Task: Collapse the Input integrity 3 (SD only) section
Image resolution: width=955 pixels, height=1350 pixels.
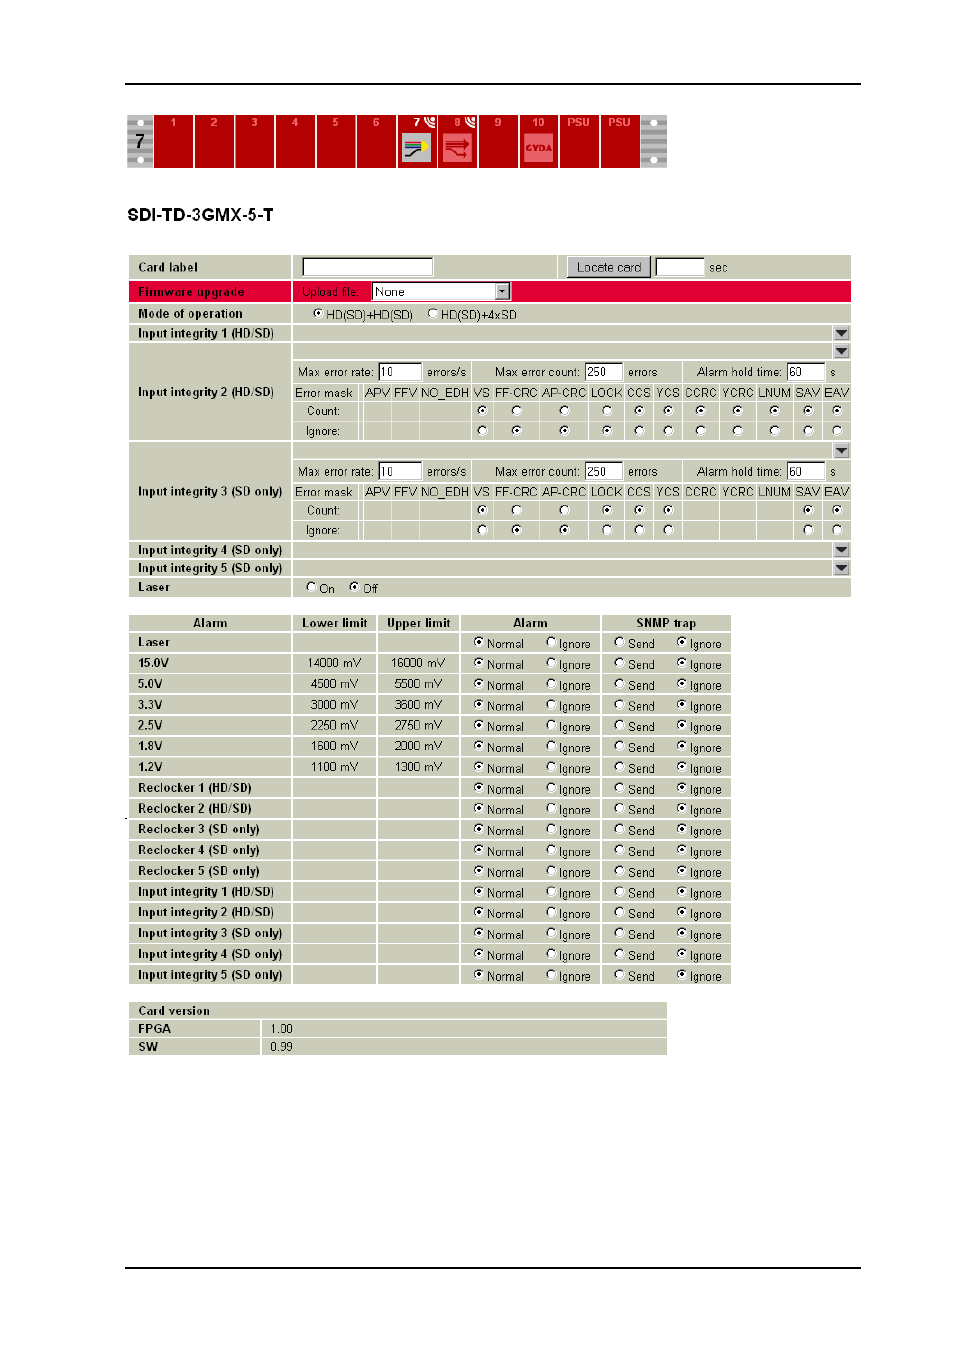Action: (x=842, y=451)
